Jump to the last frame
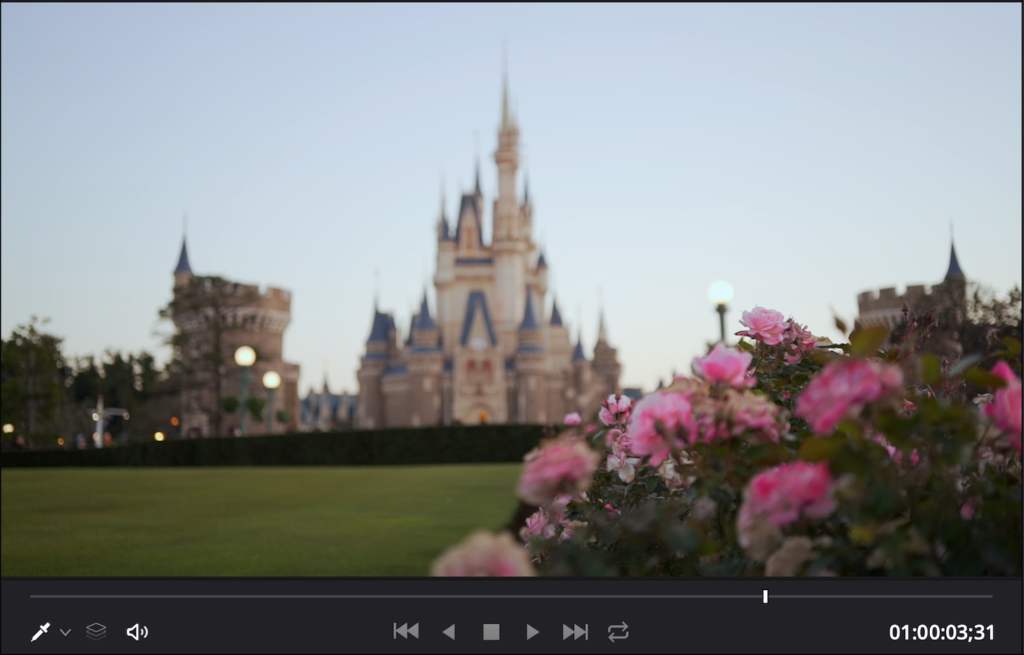1024x655 pixels. click(x=575, y=631)
